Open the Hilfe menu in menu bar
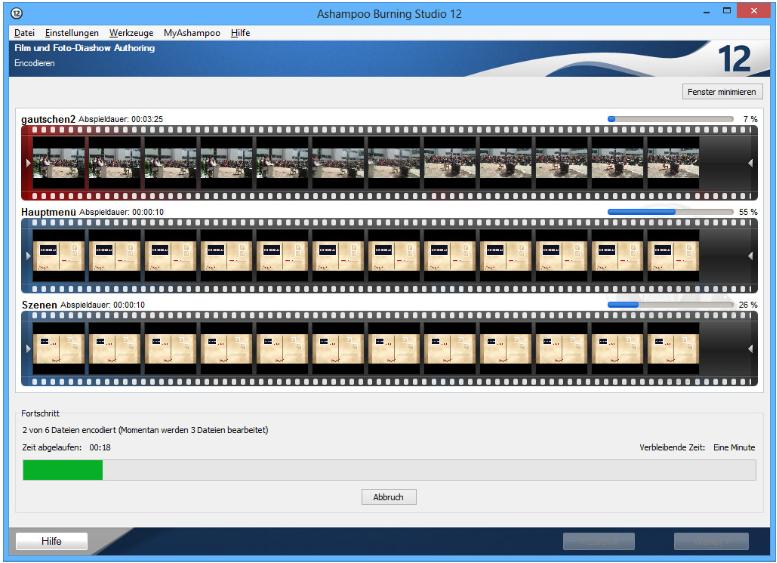The width and height of the screenshot is (777, 563). pos(240,33)
